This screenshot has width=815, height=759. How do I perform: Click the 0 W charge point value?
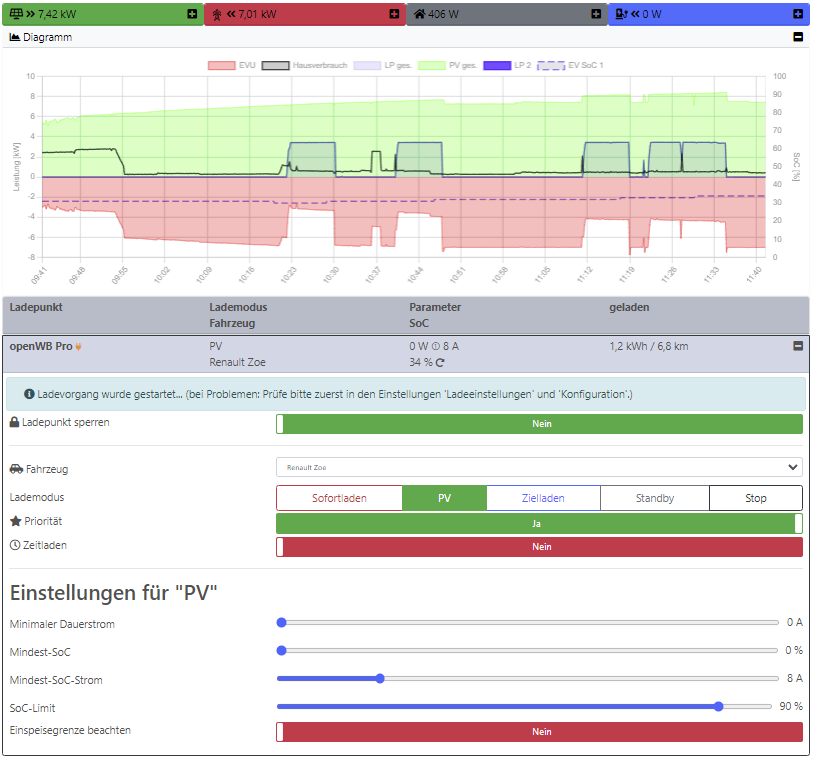coord(652,14)
